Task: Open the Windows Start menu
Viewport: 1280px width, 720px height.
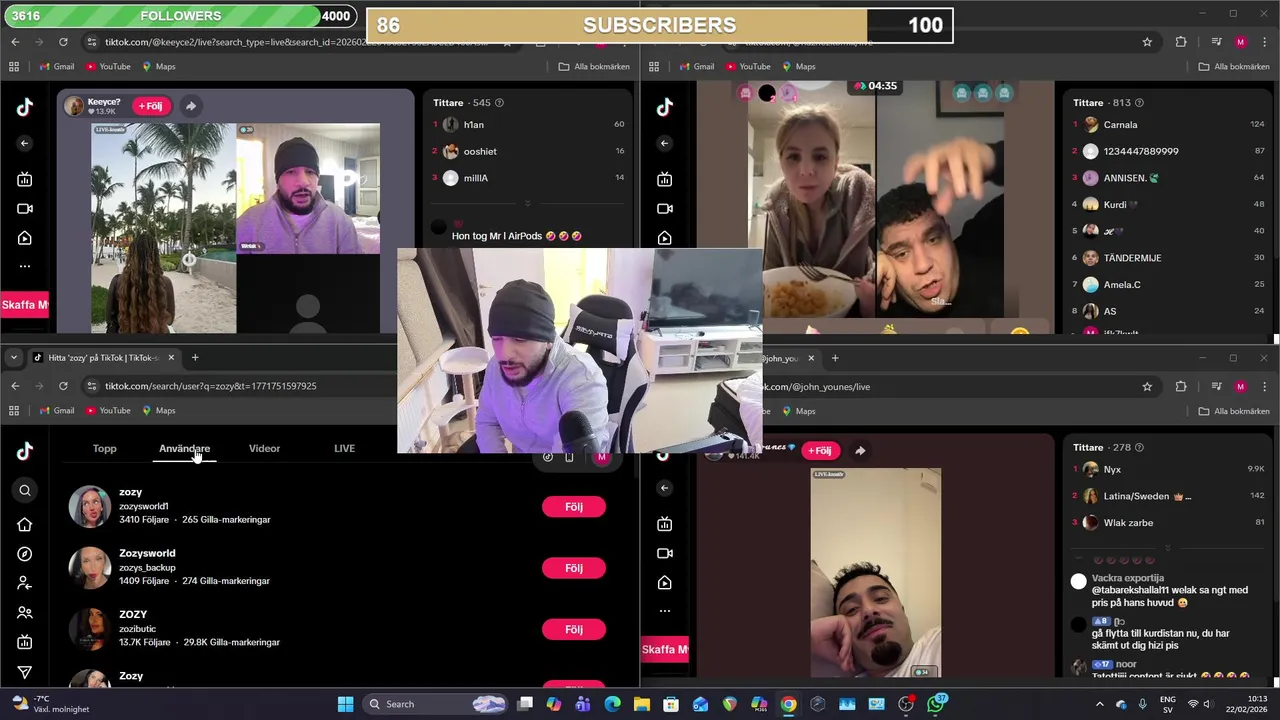Action: click(345, 704)
